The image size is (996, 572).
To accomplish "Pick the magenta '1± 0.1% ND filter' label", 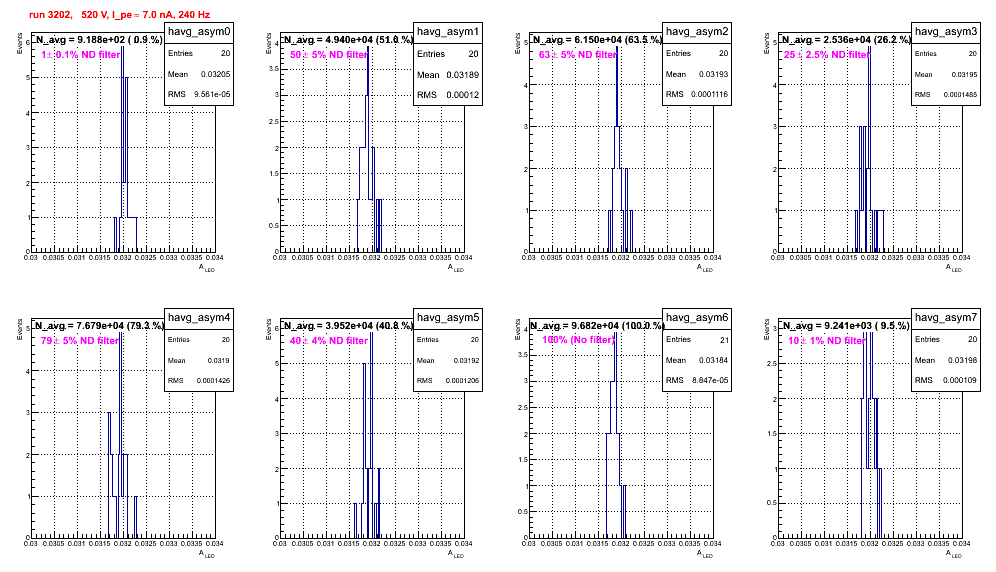I will pos(81,55).
